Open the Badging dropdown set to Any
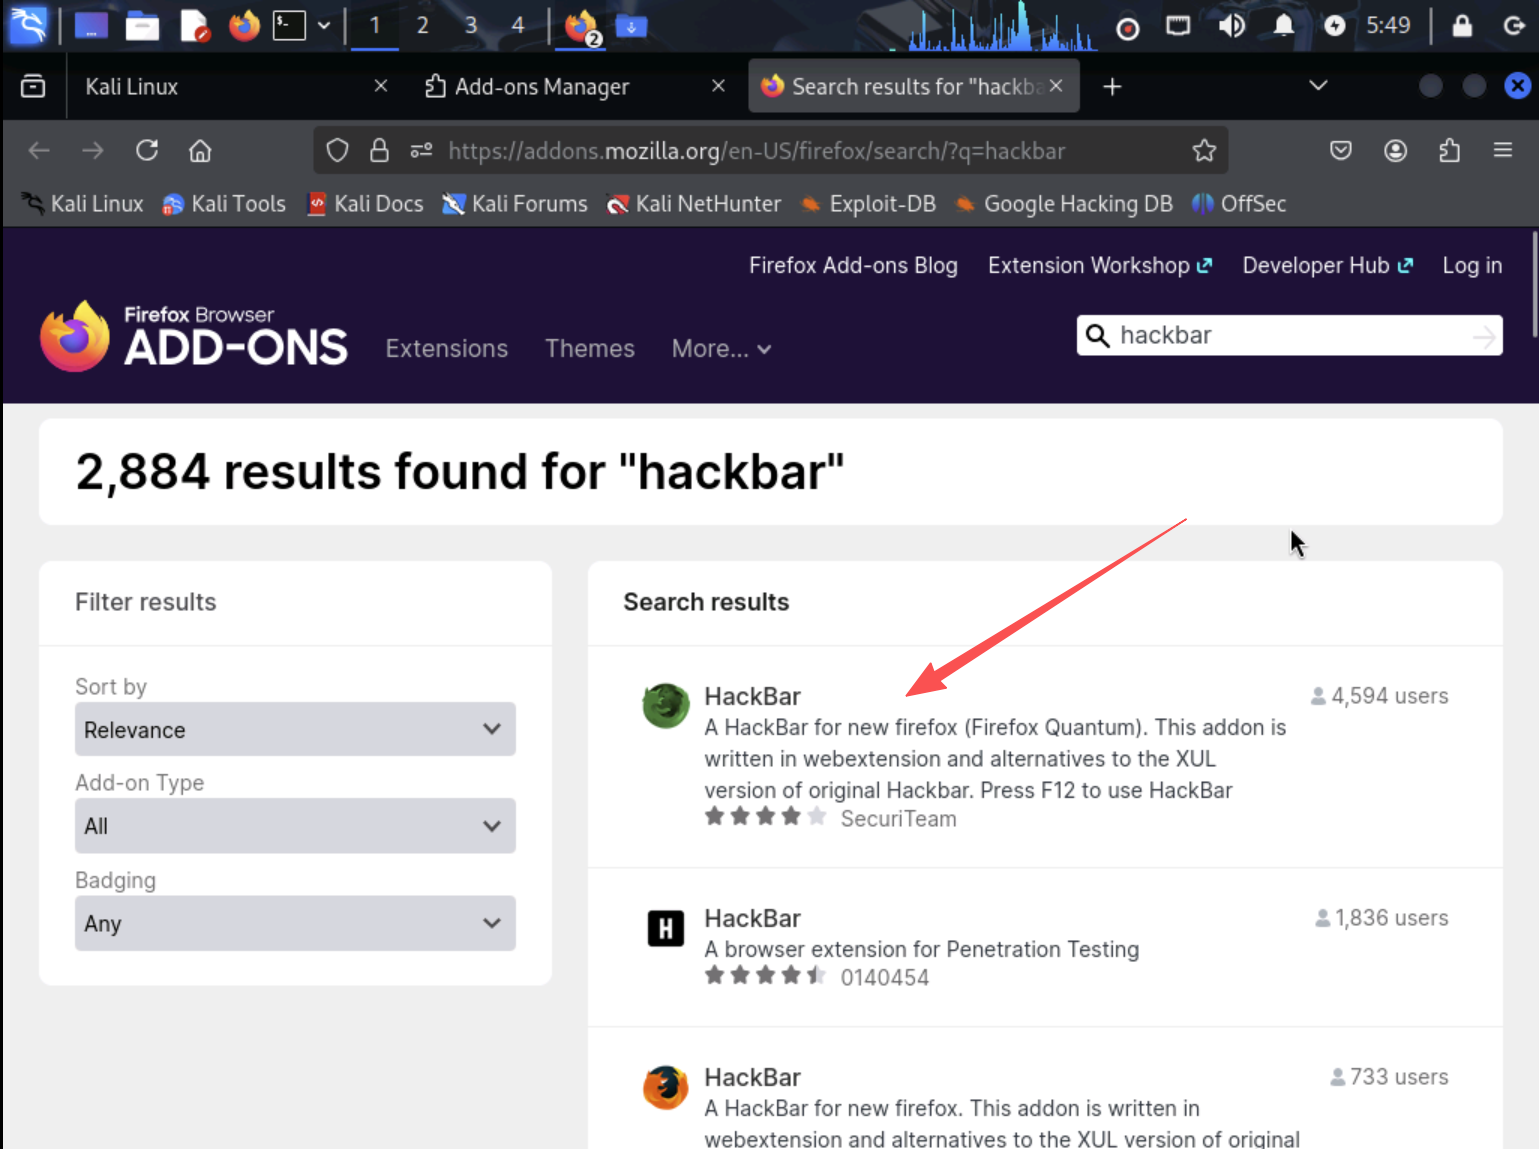The width and height of the screenshot is (1539, 1149). tap(295, 923)
